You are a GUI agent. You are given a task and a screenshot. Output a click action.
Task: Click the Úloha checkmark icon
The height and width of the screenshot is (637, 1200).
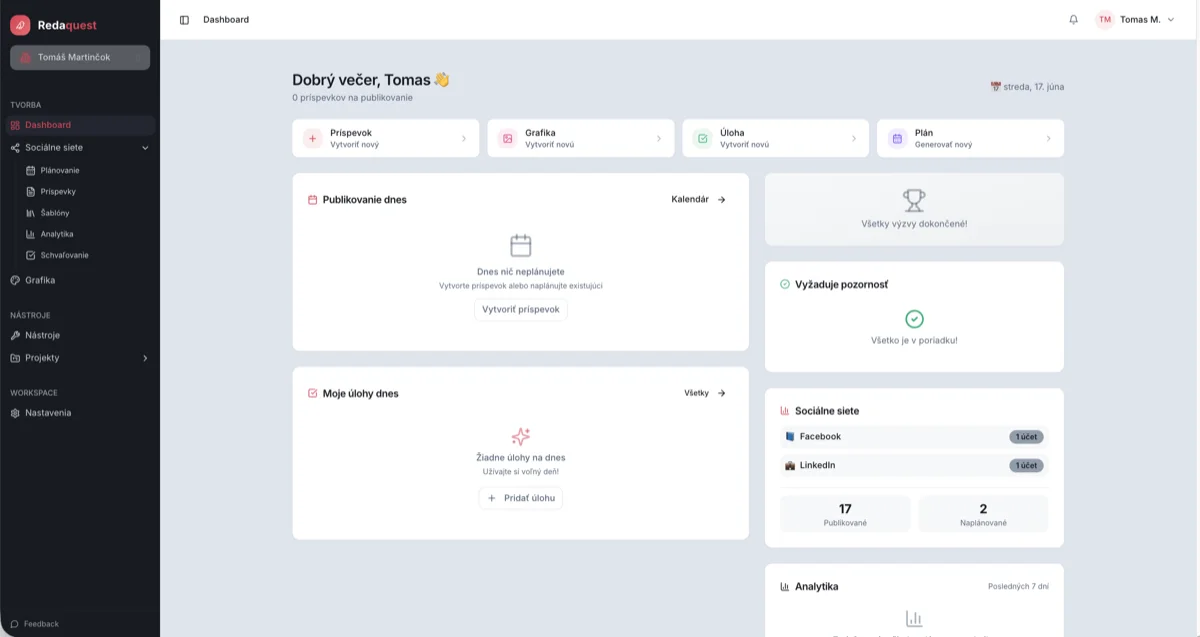pos(702,138)
